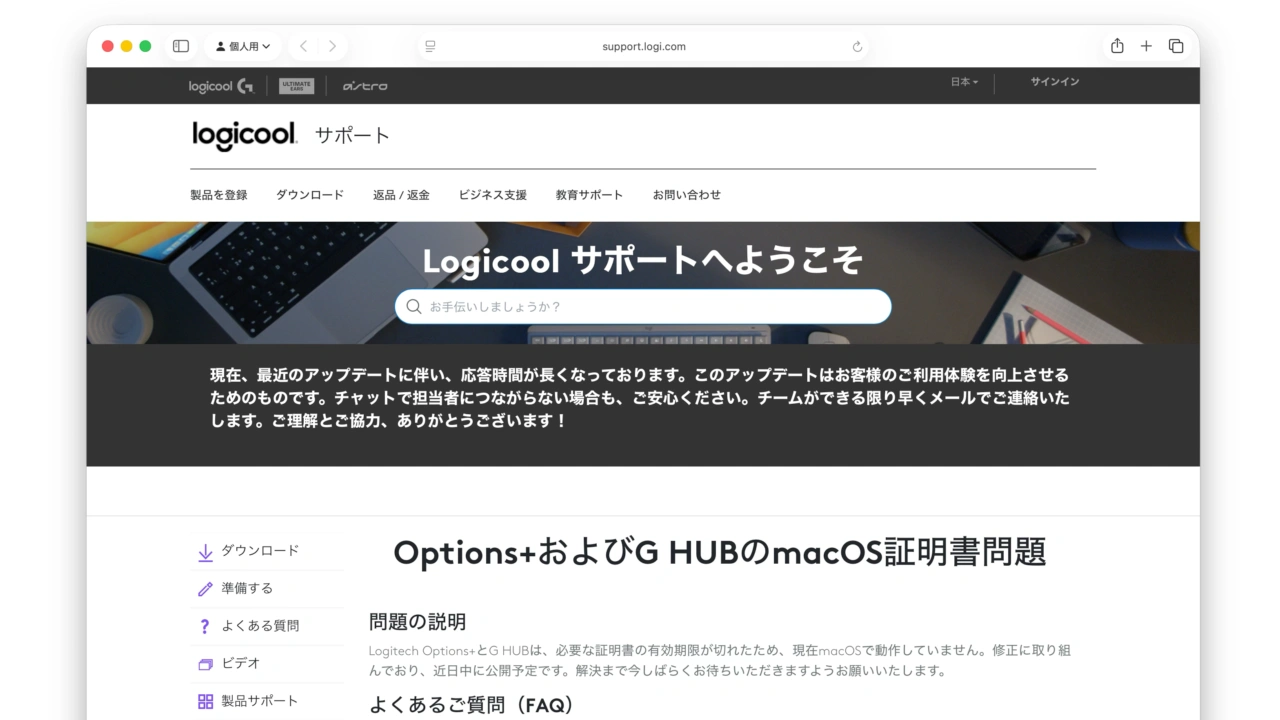Select the ダウンロード download icon in sidebar

pos(203,549)
